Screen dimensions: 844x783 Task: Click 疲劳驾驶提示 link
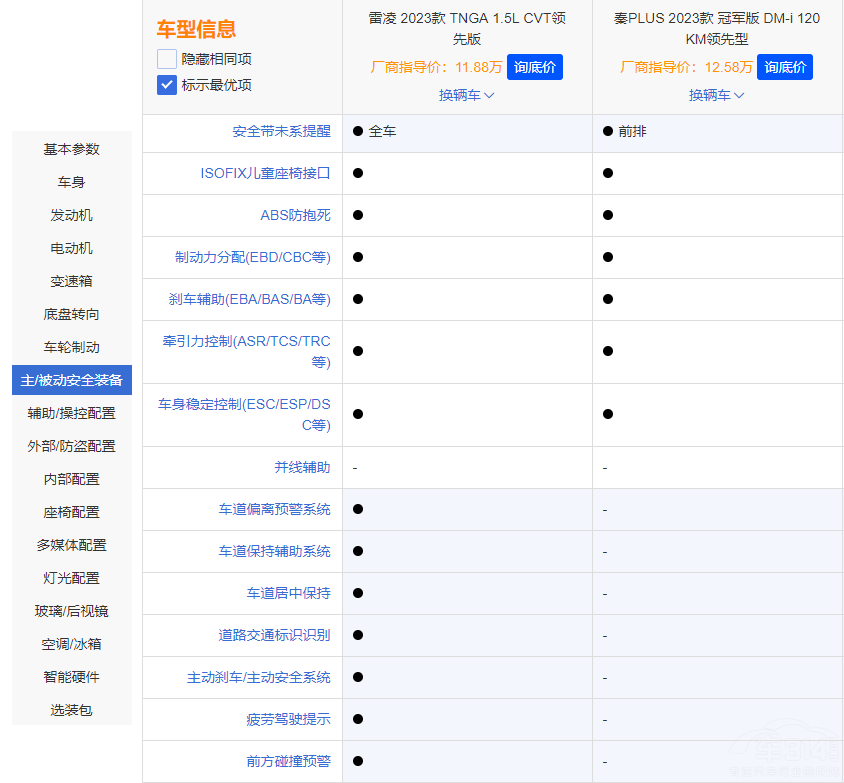click(288, 719)
